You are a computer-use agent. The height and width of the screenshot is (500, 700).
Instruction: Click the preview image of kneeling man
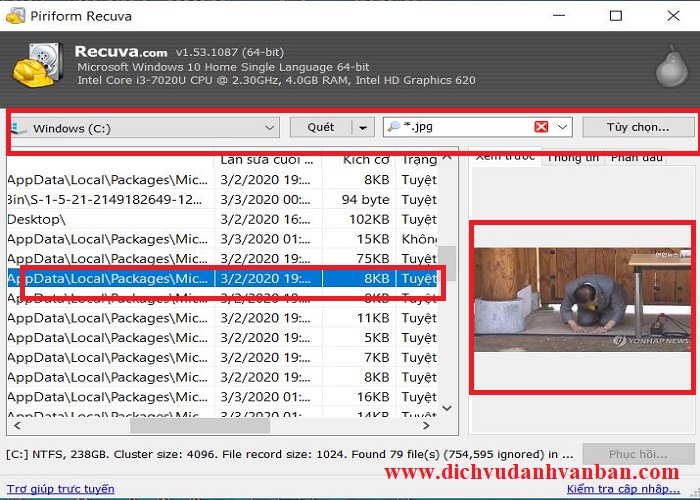click(582, 300)
